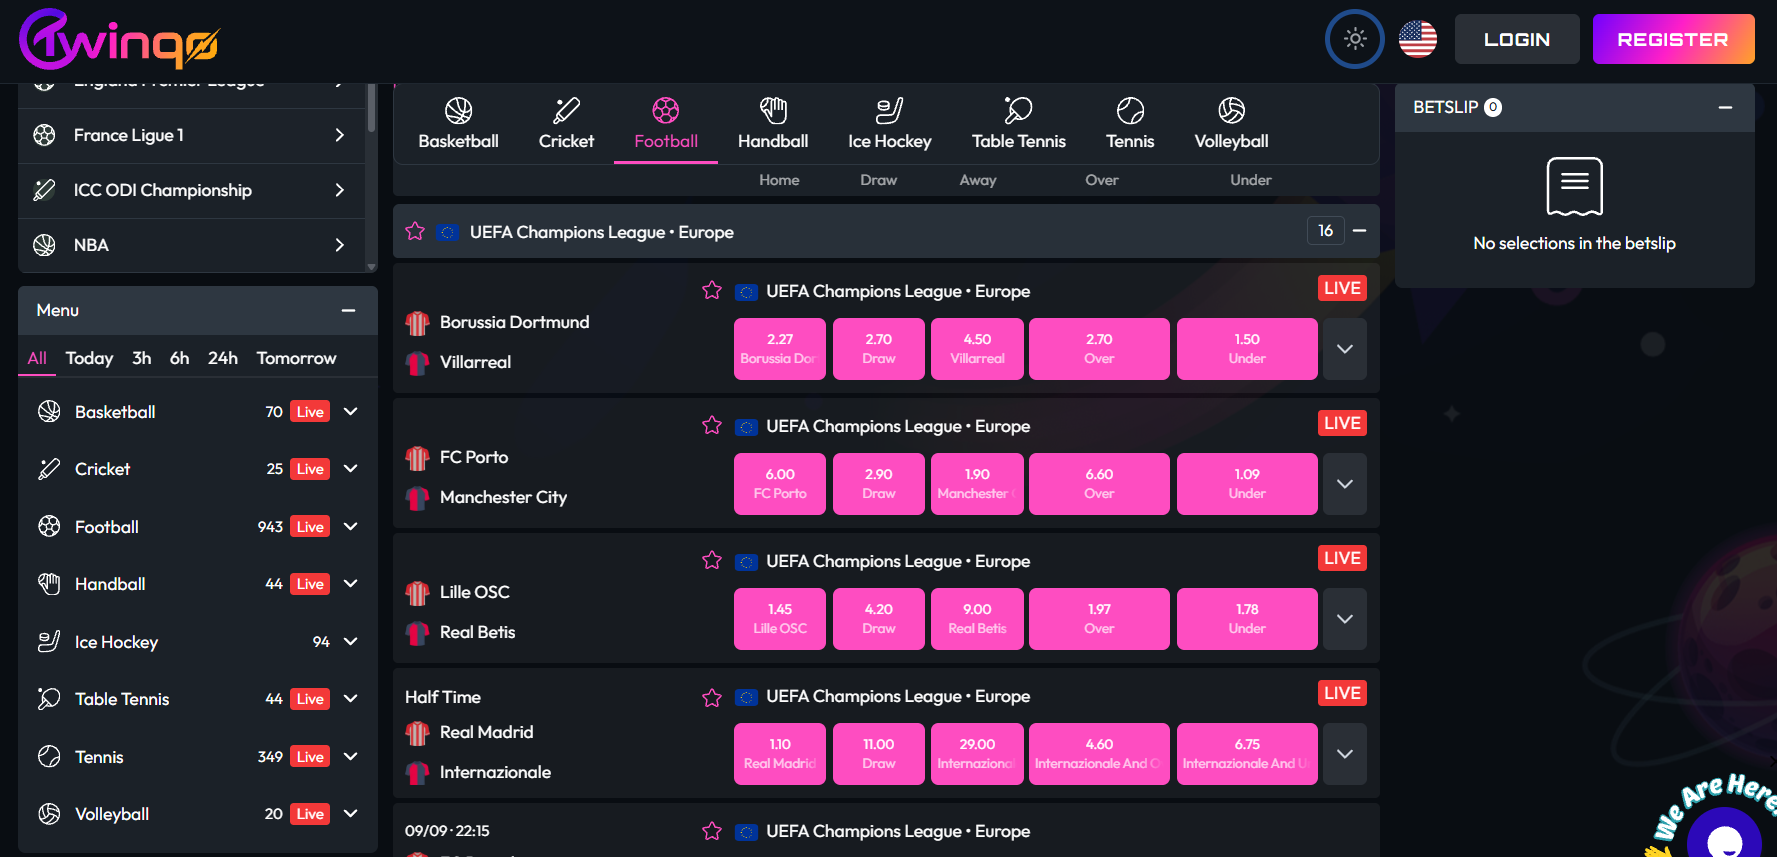
Task: Bet on Draw at 4.20 for Lille match
Action: (879, 619)
